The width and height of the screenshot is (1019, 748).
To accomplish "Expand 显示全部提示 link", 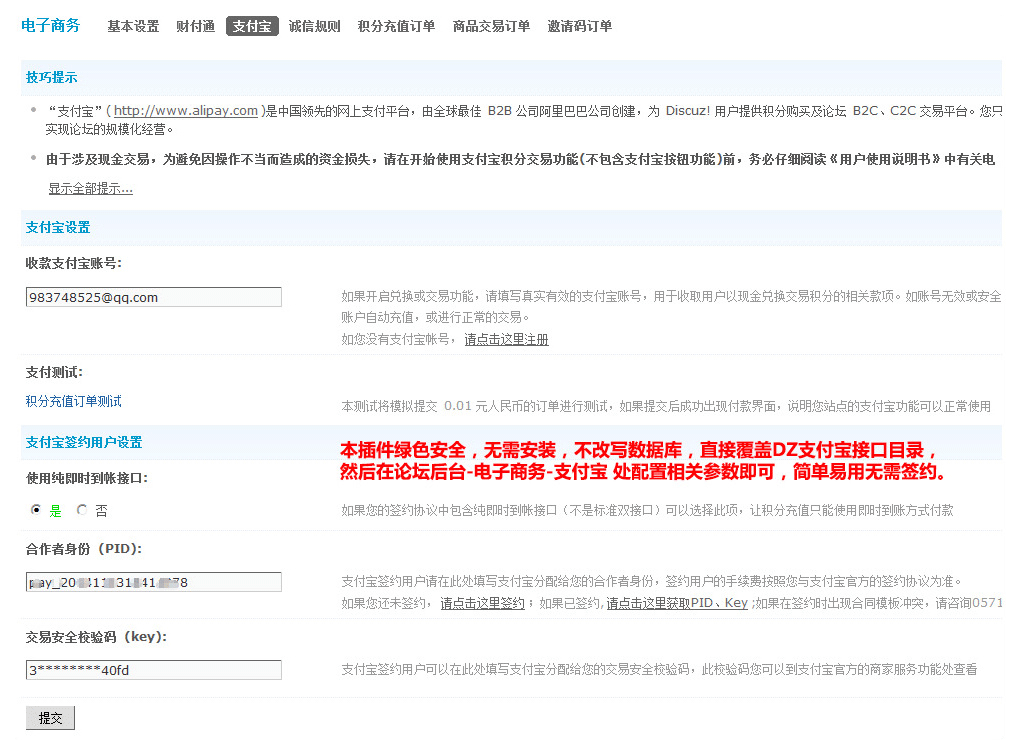I will [90, 188].
